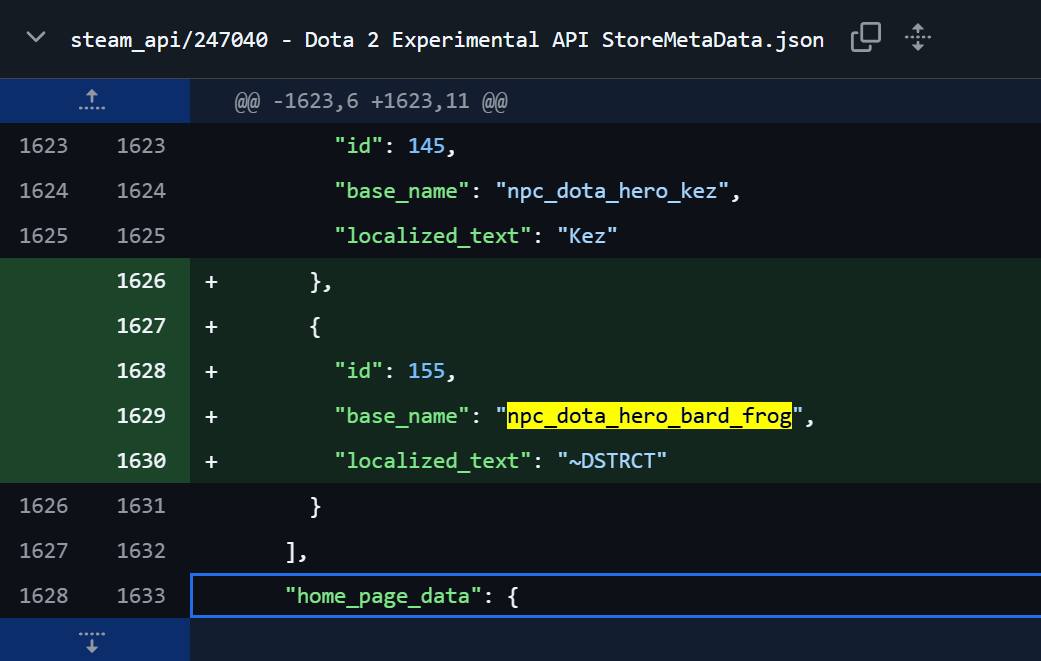Select added line number 1626
Viewport: 1041px width, 661px height.
[141, 281]
